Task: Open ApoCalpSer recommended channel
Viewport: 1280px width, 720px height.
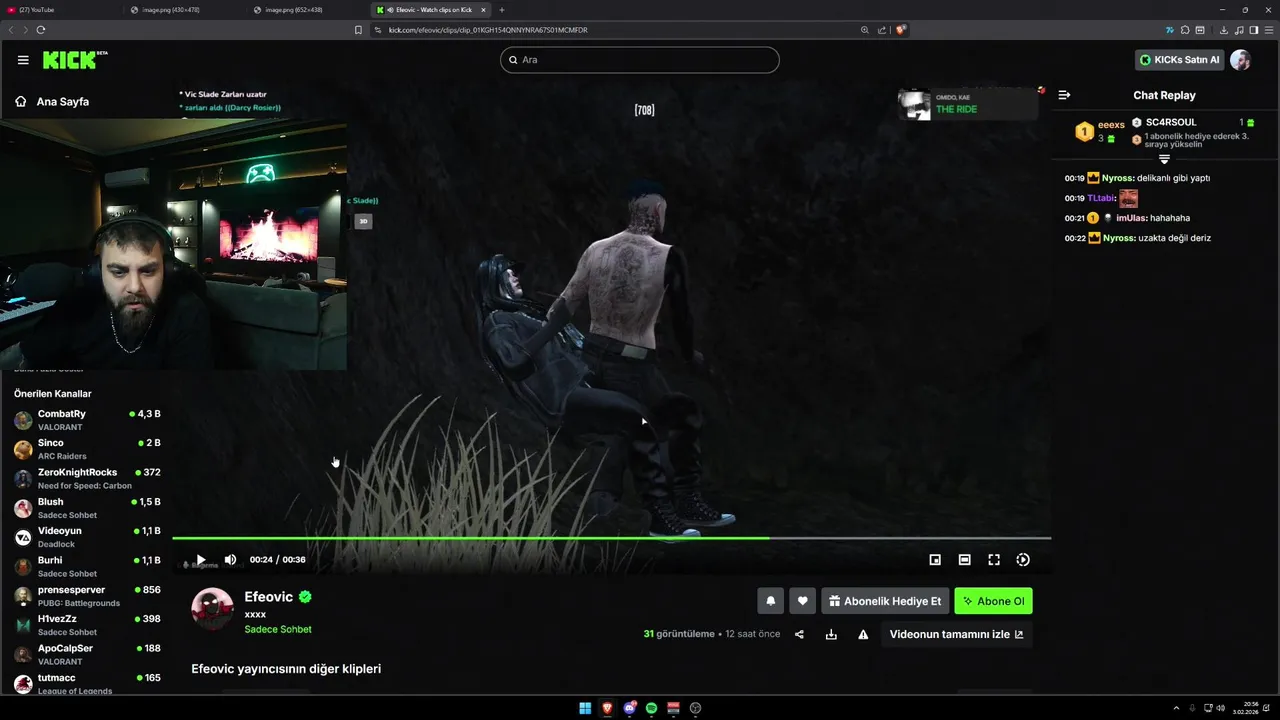Action: tap(87, 654)
